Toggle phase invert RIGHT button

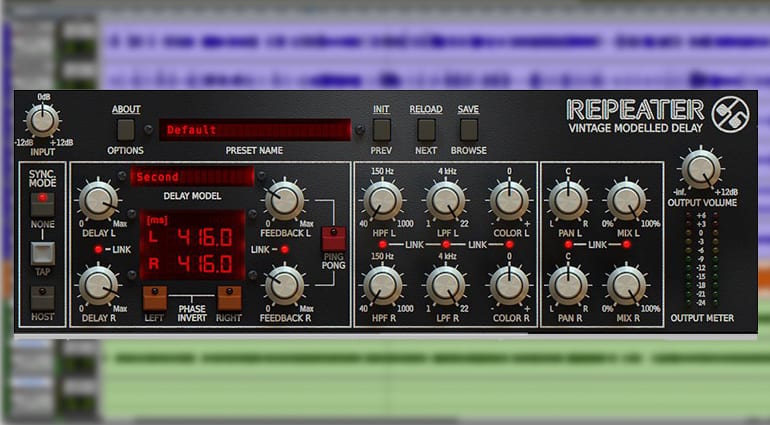[x=229, y=298]
